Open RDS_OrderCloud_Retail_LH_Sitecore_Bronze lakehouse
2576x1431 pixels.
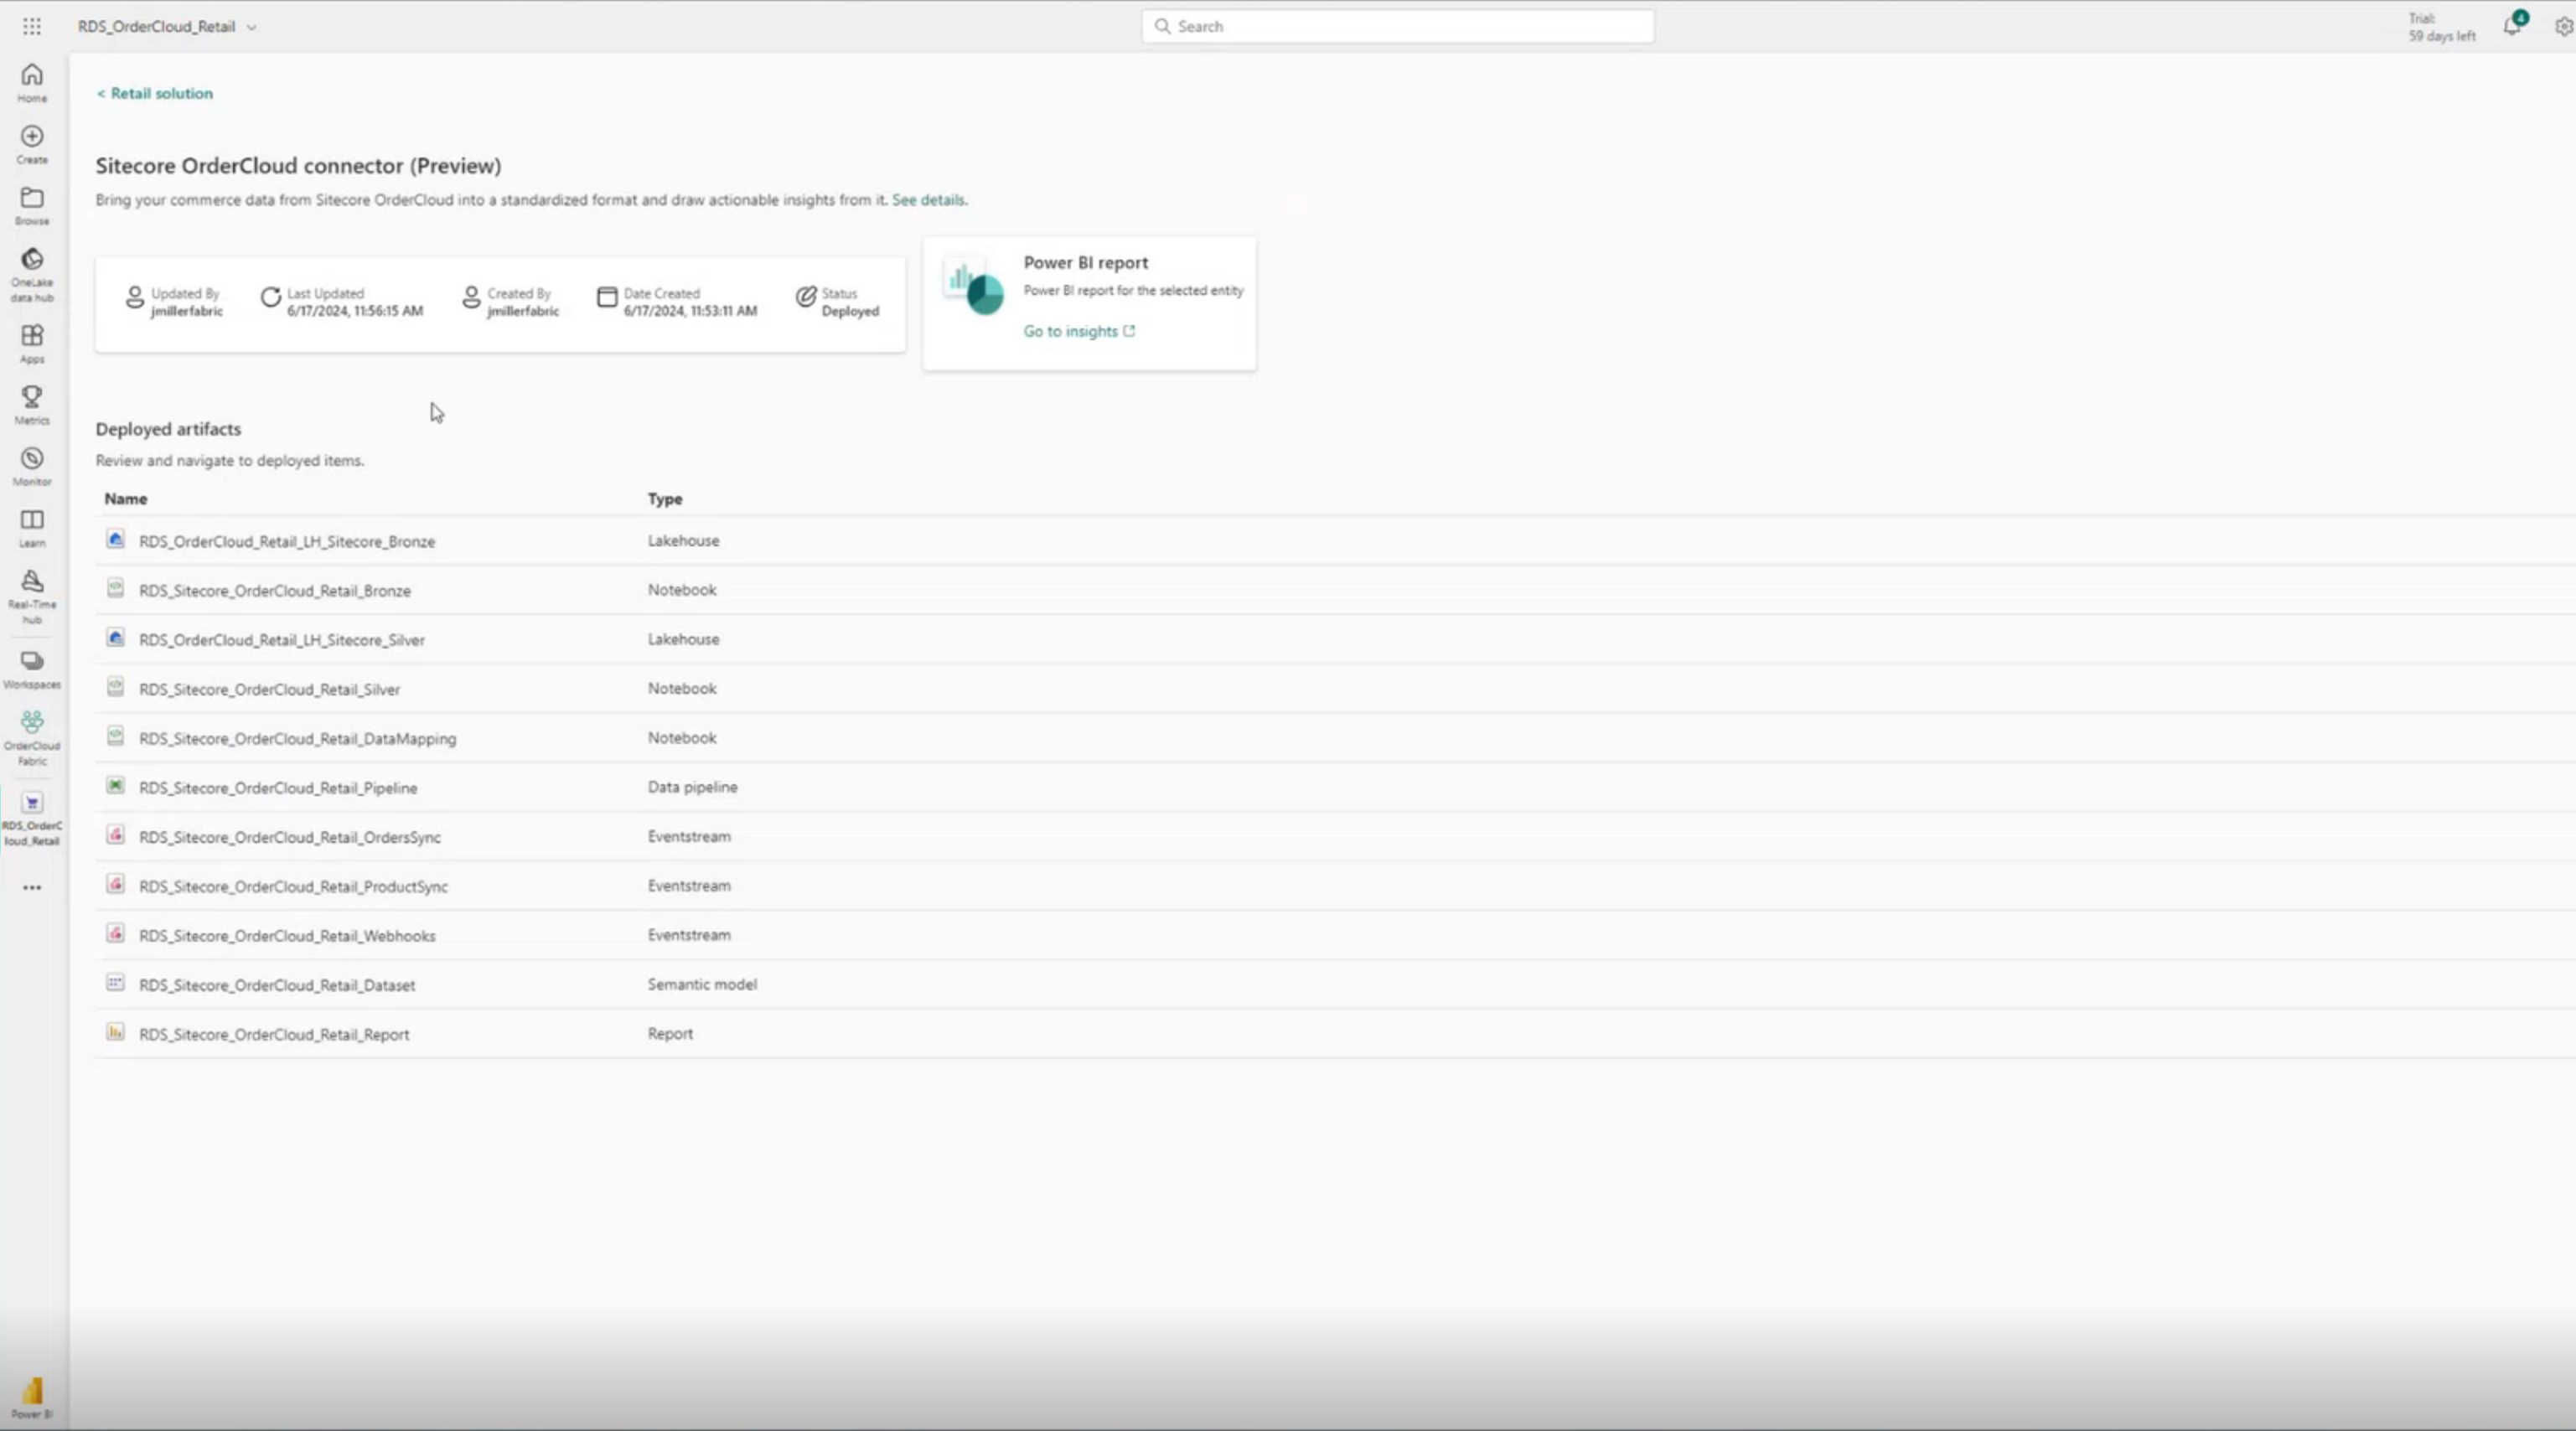(x=287, y=541)
